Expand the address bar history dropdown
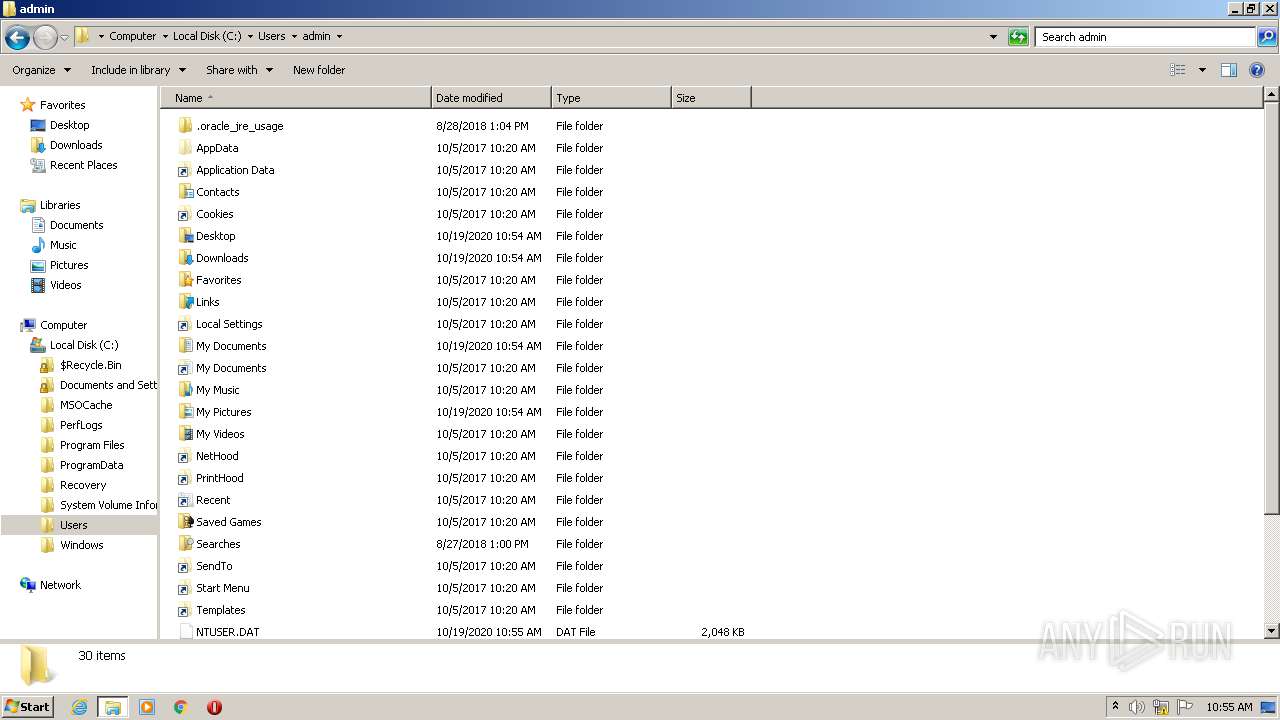This screenshot has height=720, width=1280. coord(993,37)
